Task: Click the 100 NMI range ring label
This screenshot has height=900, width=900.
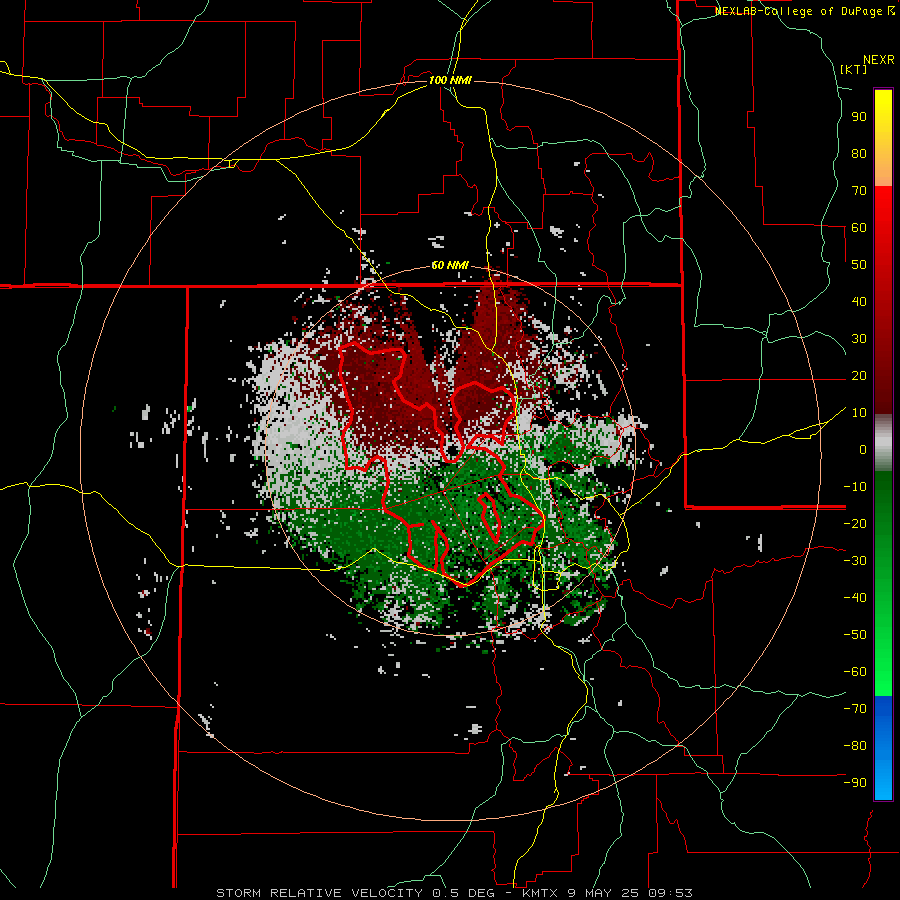Action: [x=450, y=80]
